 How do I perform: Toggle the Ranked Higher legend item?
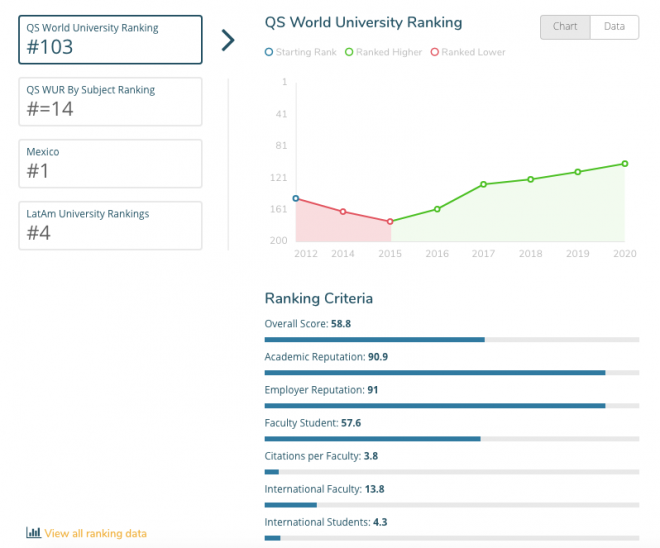pos(383,52)
